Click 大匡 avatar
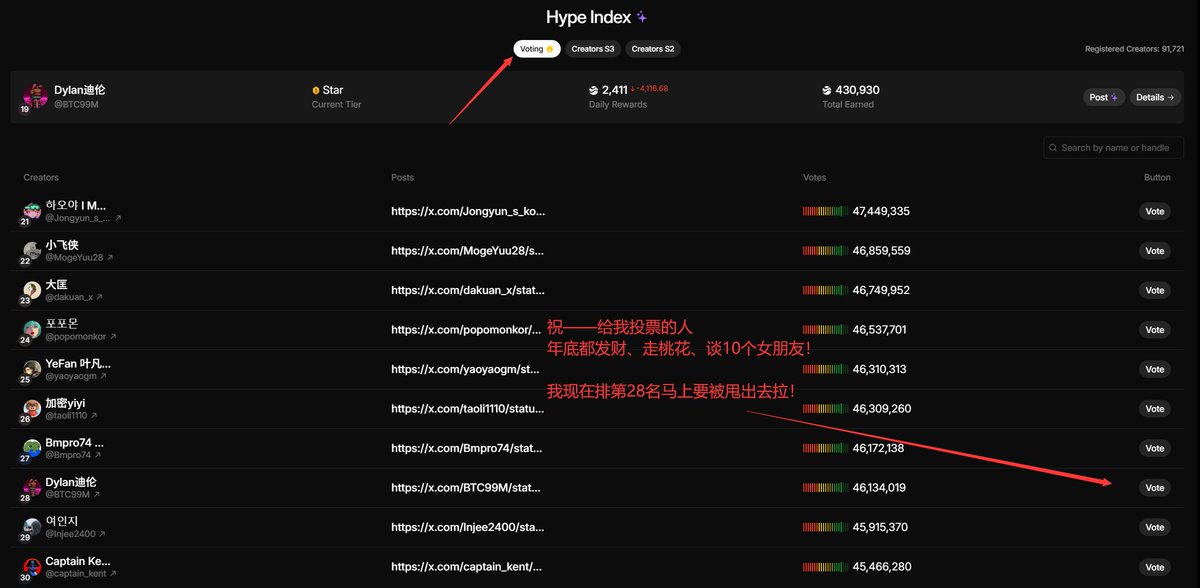This screenshot has width=1200, height=588. 32,290
